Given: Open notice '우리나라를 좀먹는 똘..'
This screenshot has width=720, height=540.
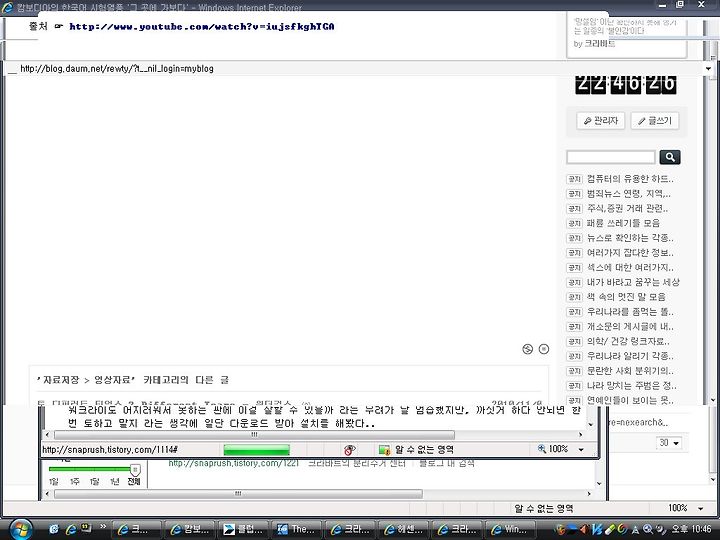Looking at the screenshot, I should click(630, 312).
